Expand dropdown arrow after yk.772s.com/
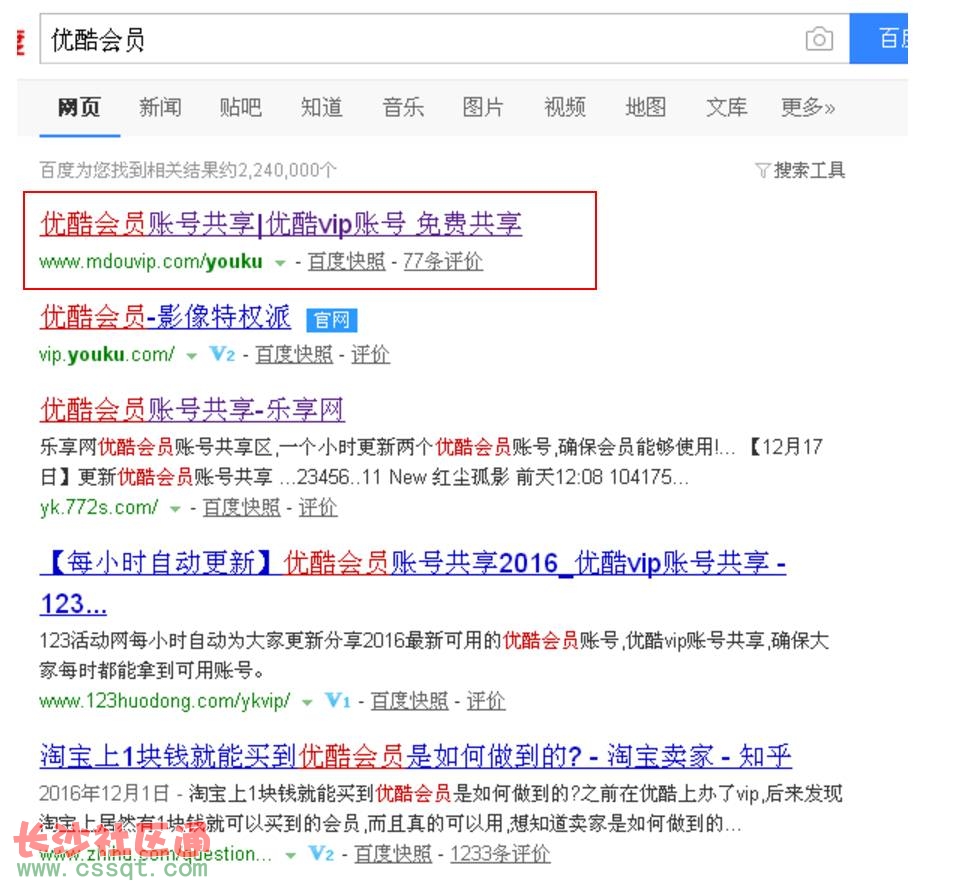Screen dimensions: 973x894 [175, 509]
